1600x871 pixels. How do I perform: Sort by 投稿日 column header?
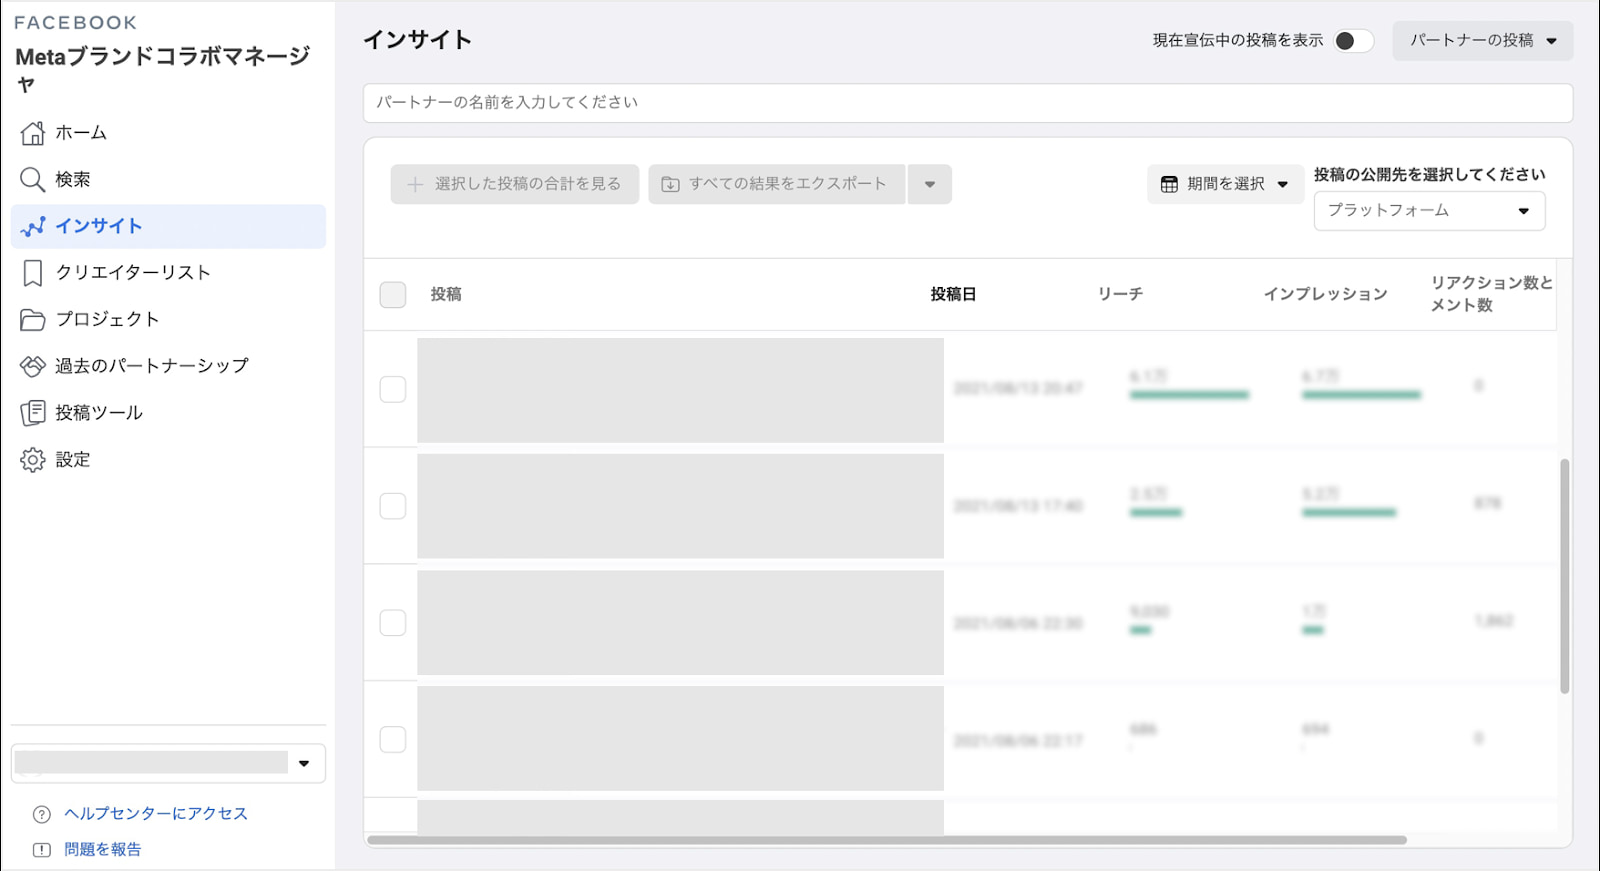tap(953, 294)
